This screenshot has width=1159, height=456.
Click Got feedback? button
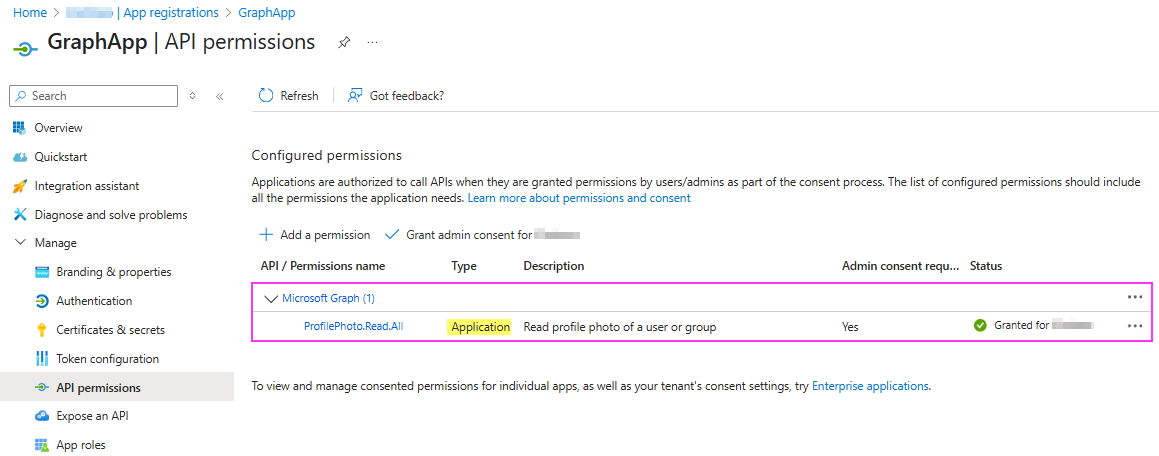coord(396,95)
